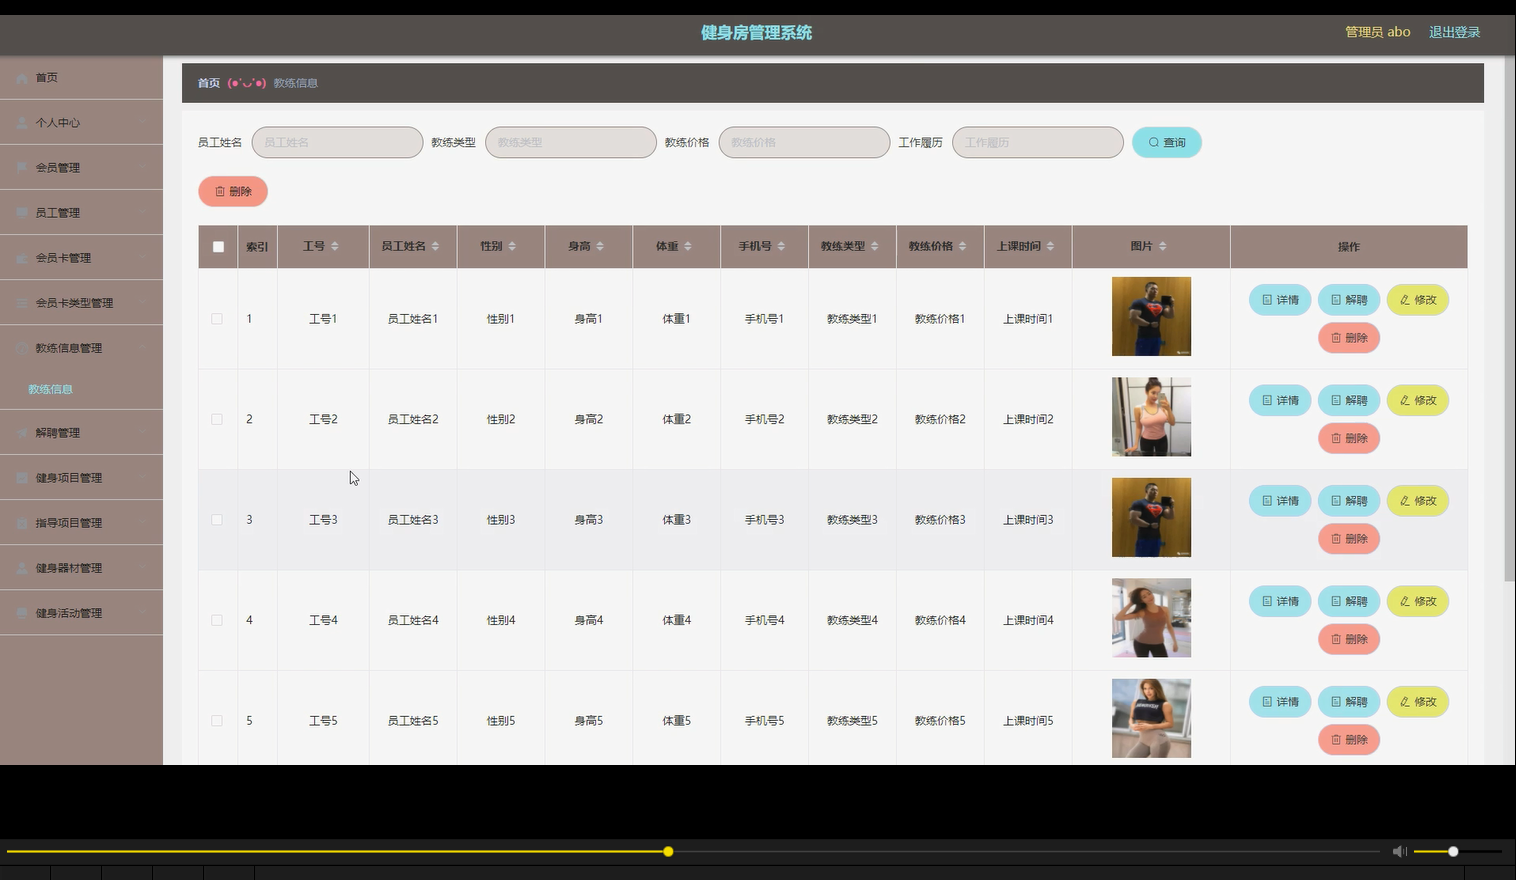Sort by 上课时间 header arrows

point(1050,246)
